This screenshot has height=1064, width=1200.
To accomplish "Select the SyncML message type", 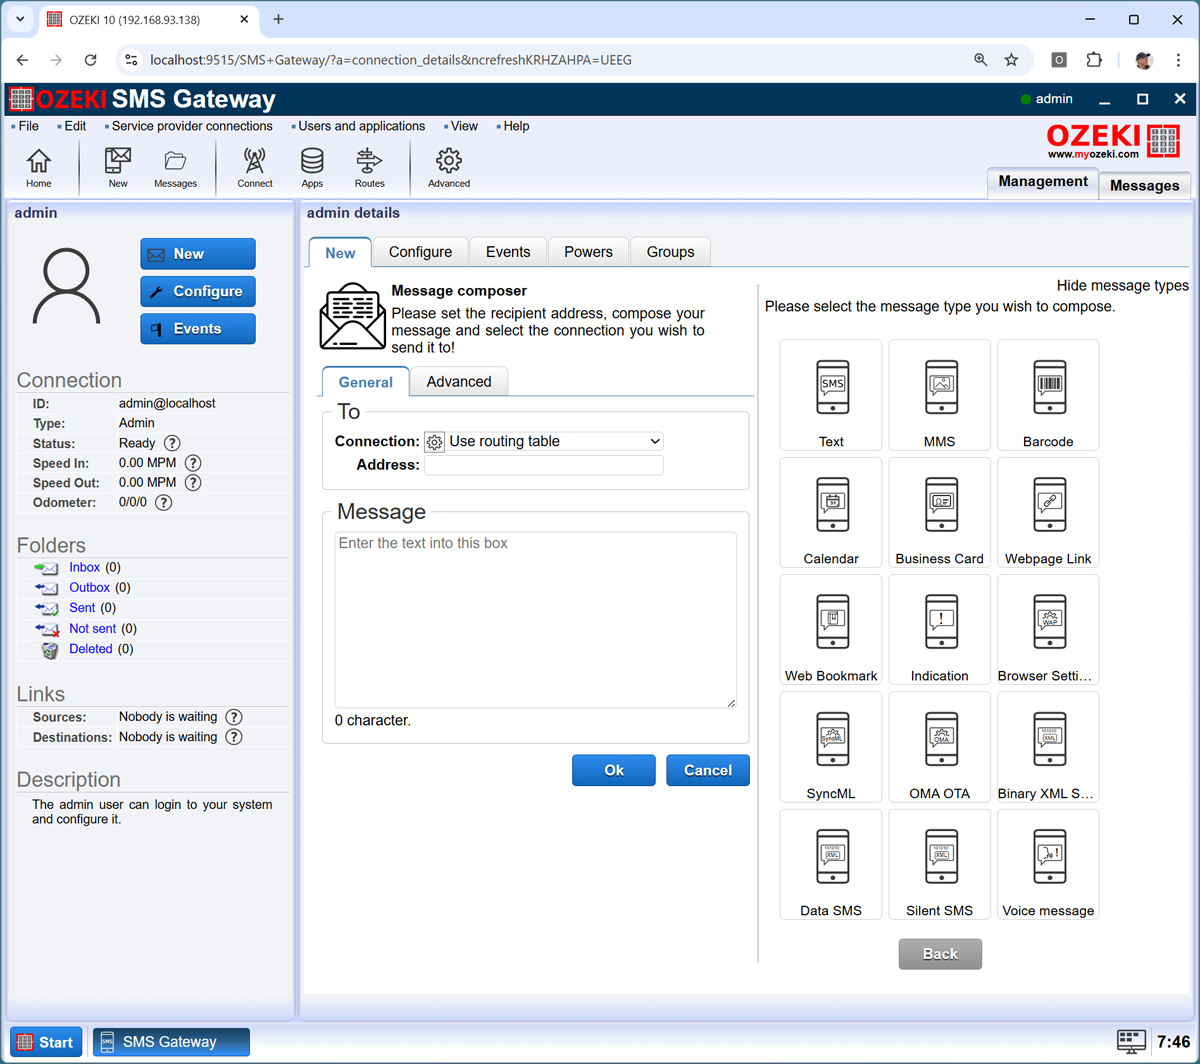I will [831, 747].
